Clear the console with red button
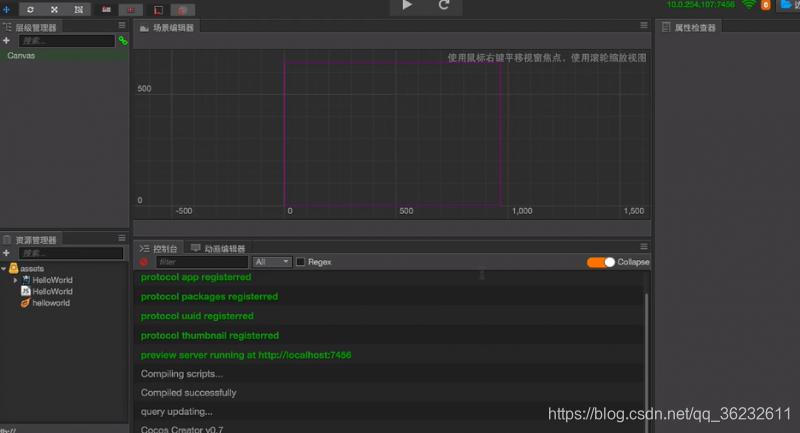 144,262
